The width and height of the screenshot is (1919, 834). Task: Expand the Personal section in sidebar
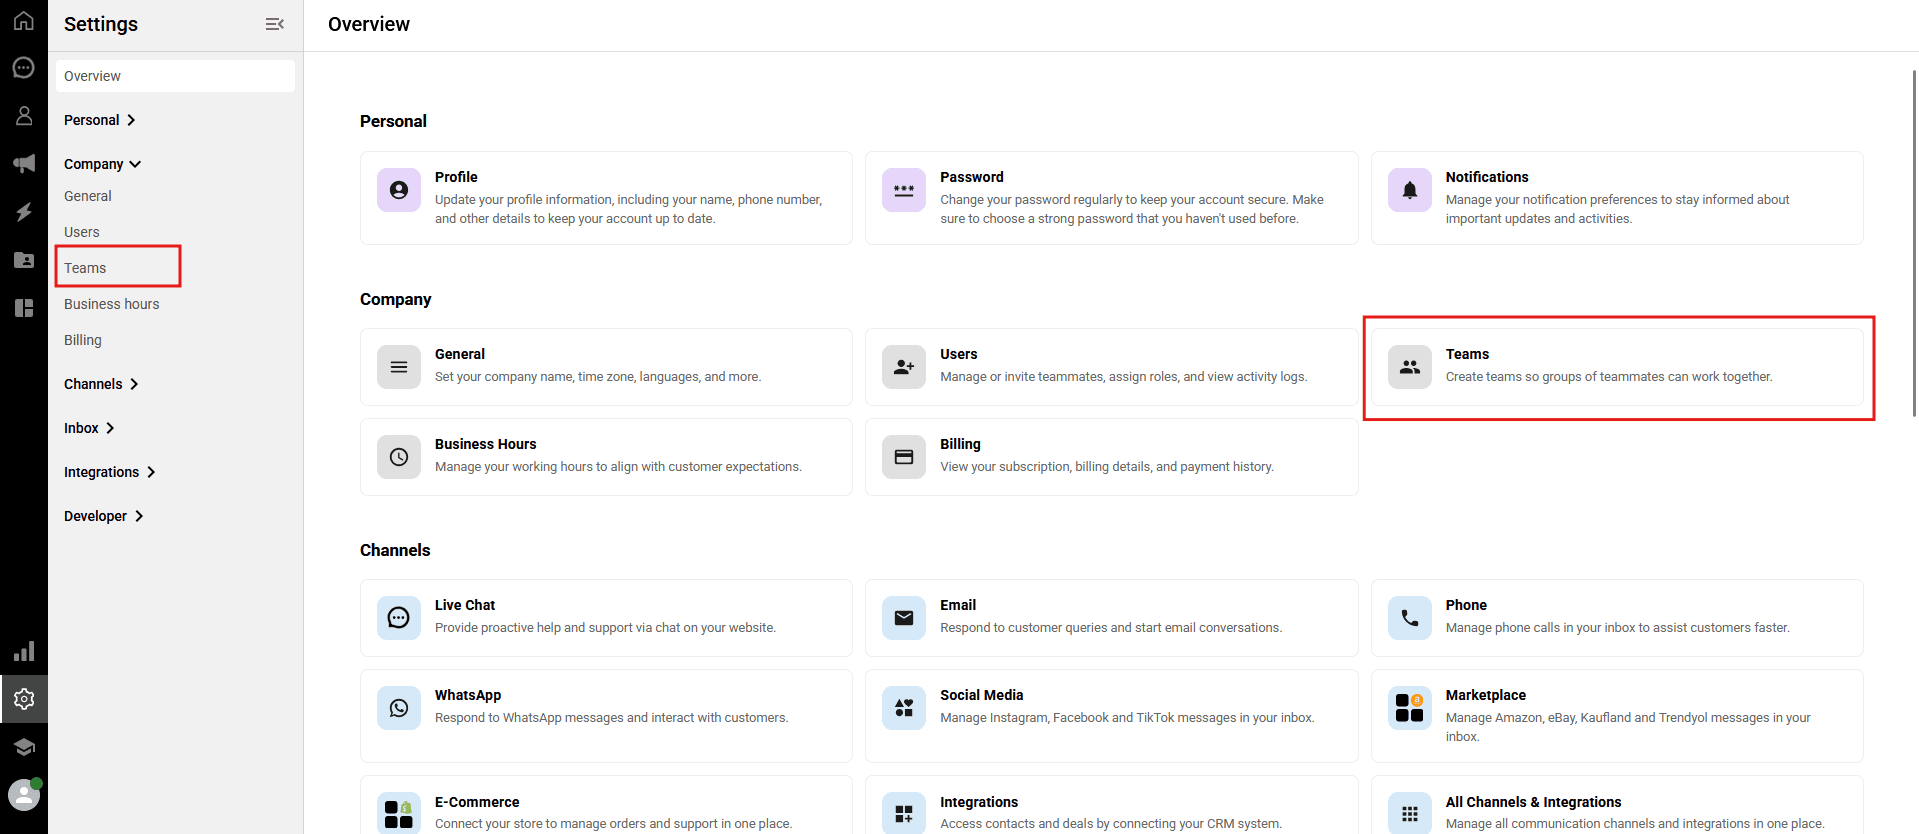point(100,120)
